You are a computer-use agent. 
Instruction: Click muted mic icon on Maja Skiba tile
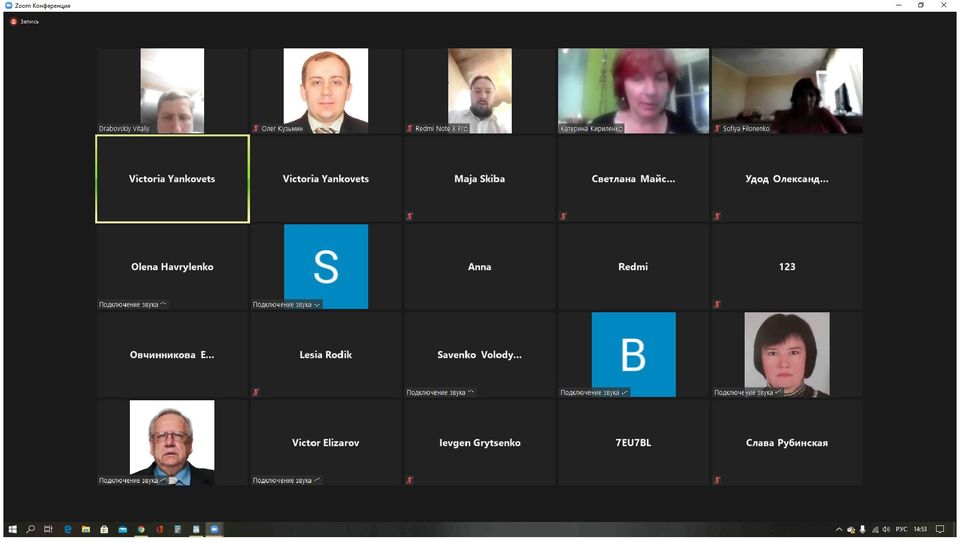pos(410,216)
